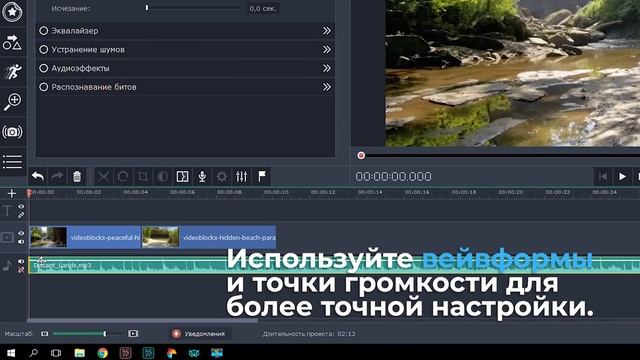This screenshot has height=360, width=640.
Task: Open clip properties gear icon
Action: 222,176
